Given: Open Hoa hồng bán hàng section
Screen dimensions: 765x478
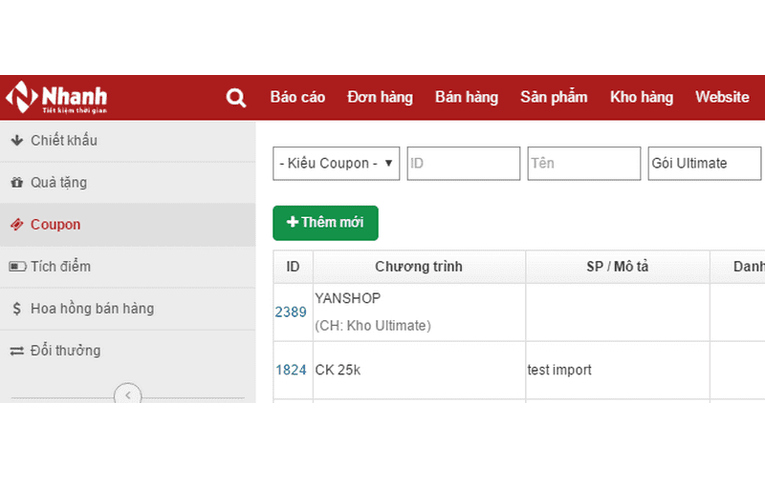Looking at the screenshot, I should coord(128,308).
